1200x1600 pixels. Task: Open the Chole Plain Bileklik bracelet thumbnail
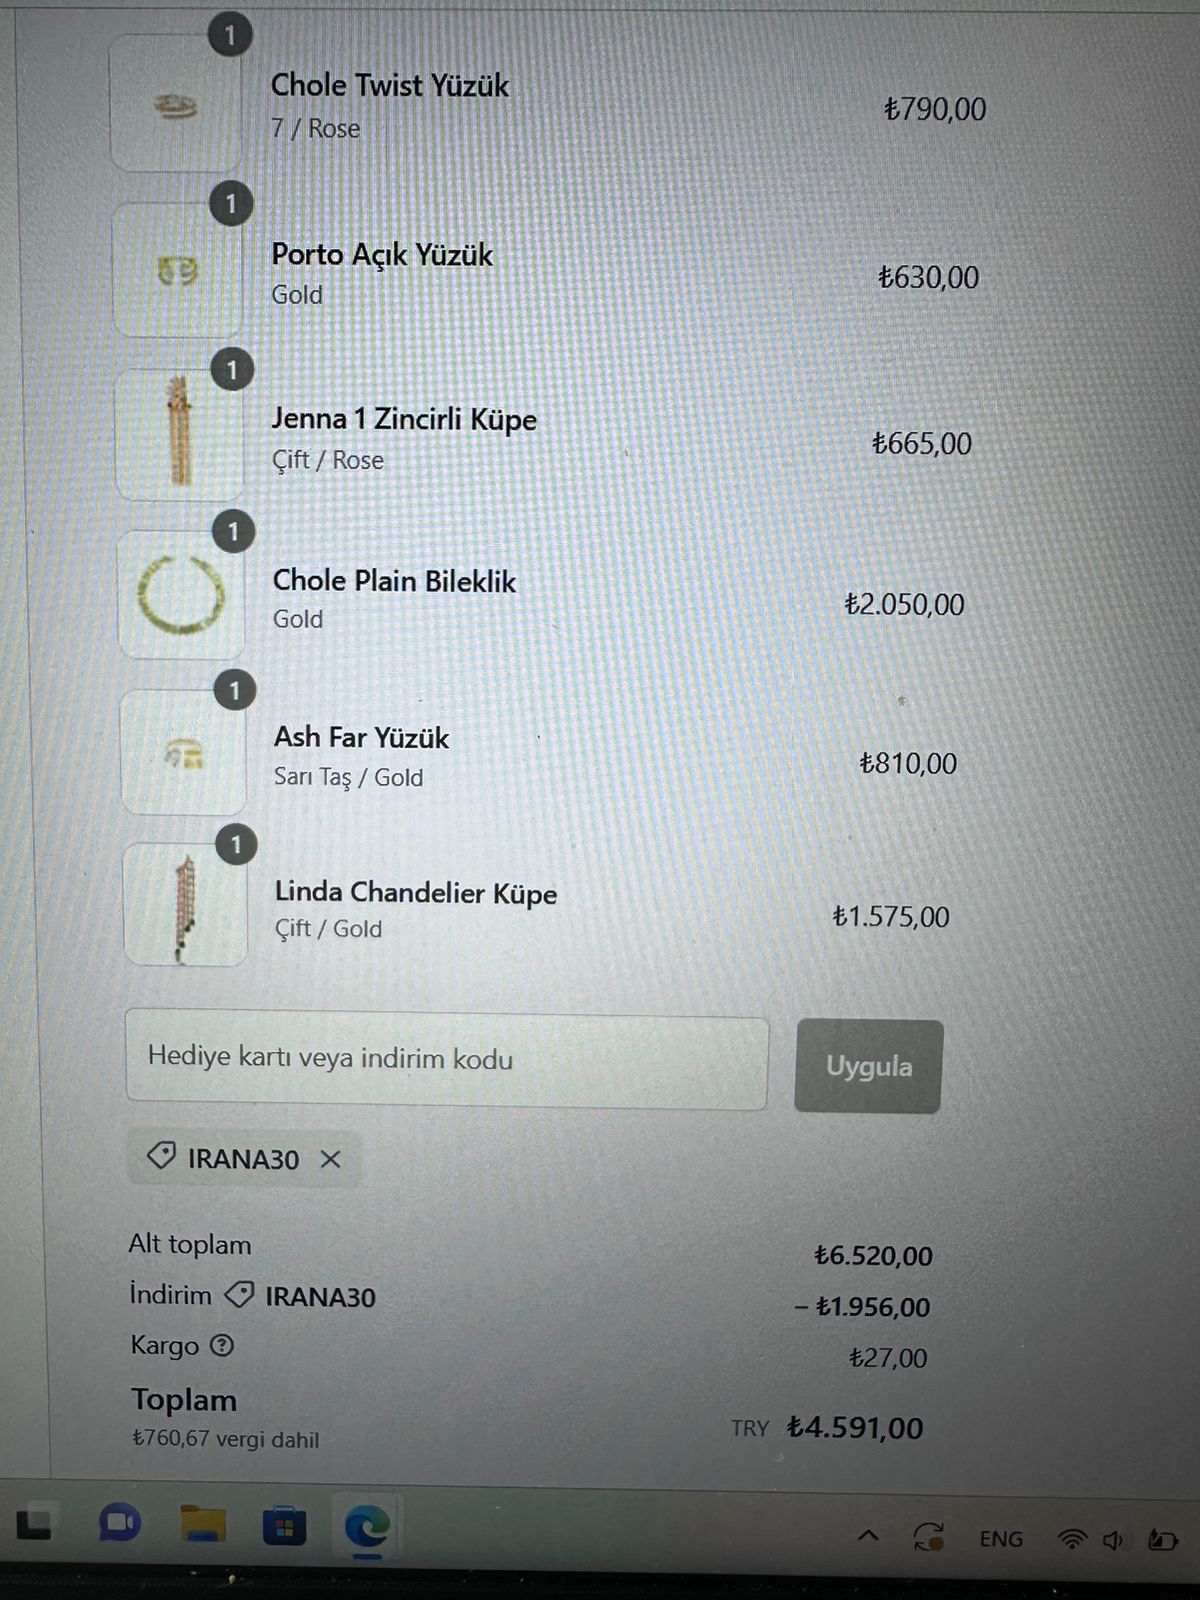coord(181,594)
